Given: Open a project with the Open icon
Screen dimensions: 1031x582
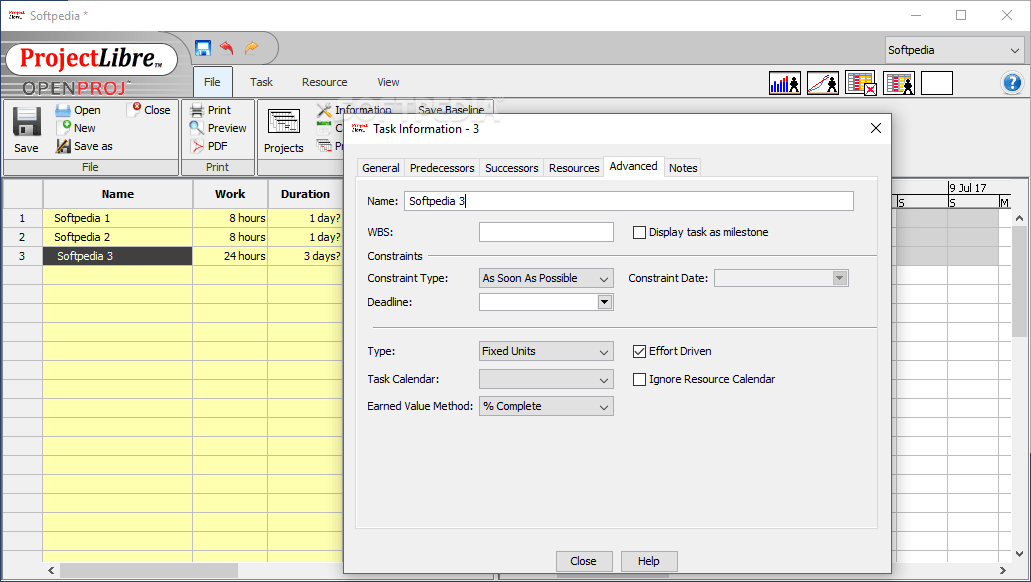Looking at the screenshot, I should [x=62, y=110].
